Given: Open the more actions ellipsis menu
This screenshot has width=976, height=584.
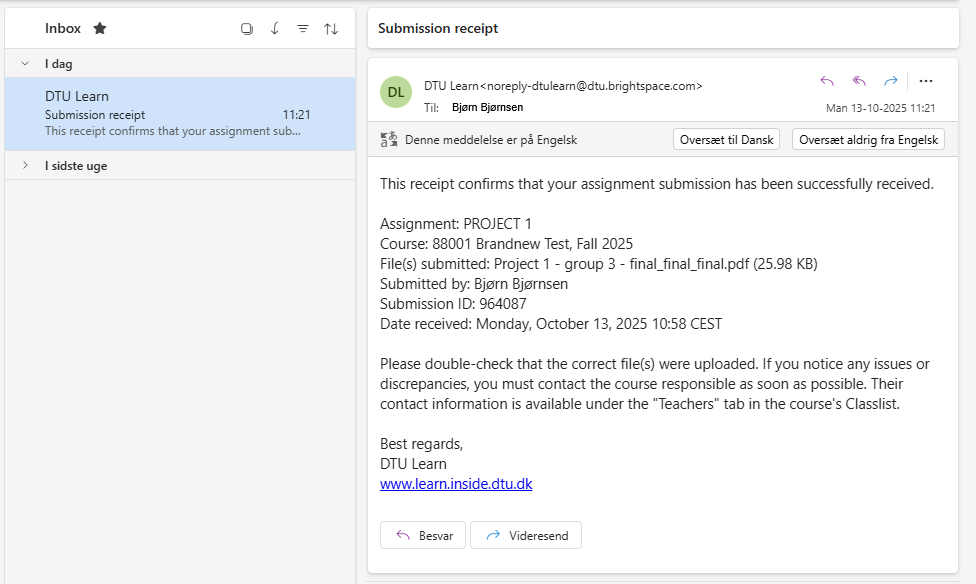Looking at the screenshot, I should click(926, 81).
